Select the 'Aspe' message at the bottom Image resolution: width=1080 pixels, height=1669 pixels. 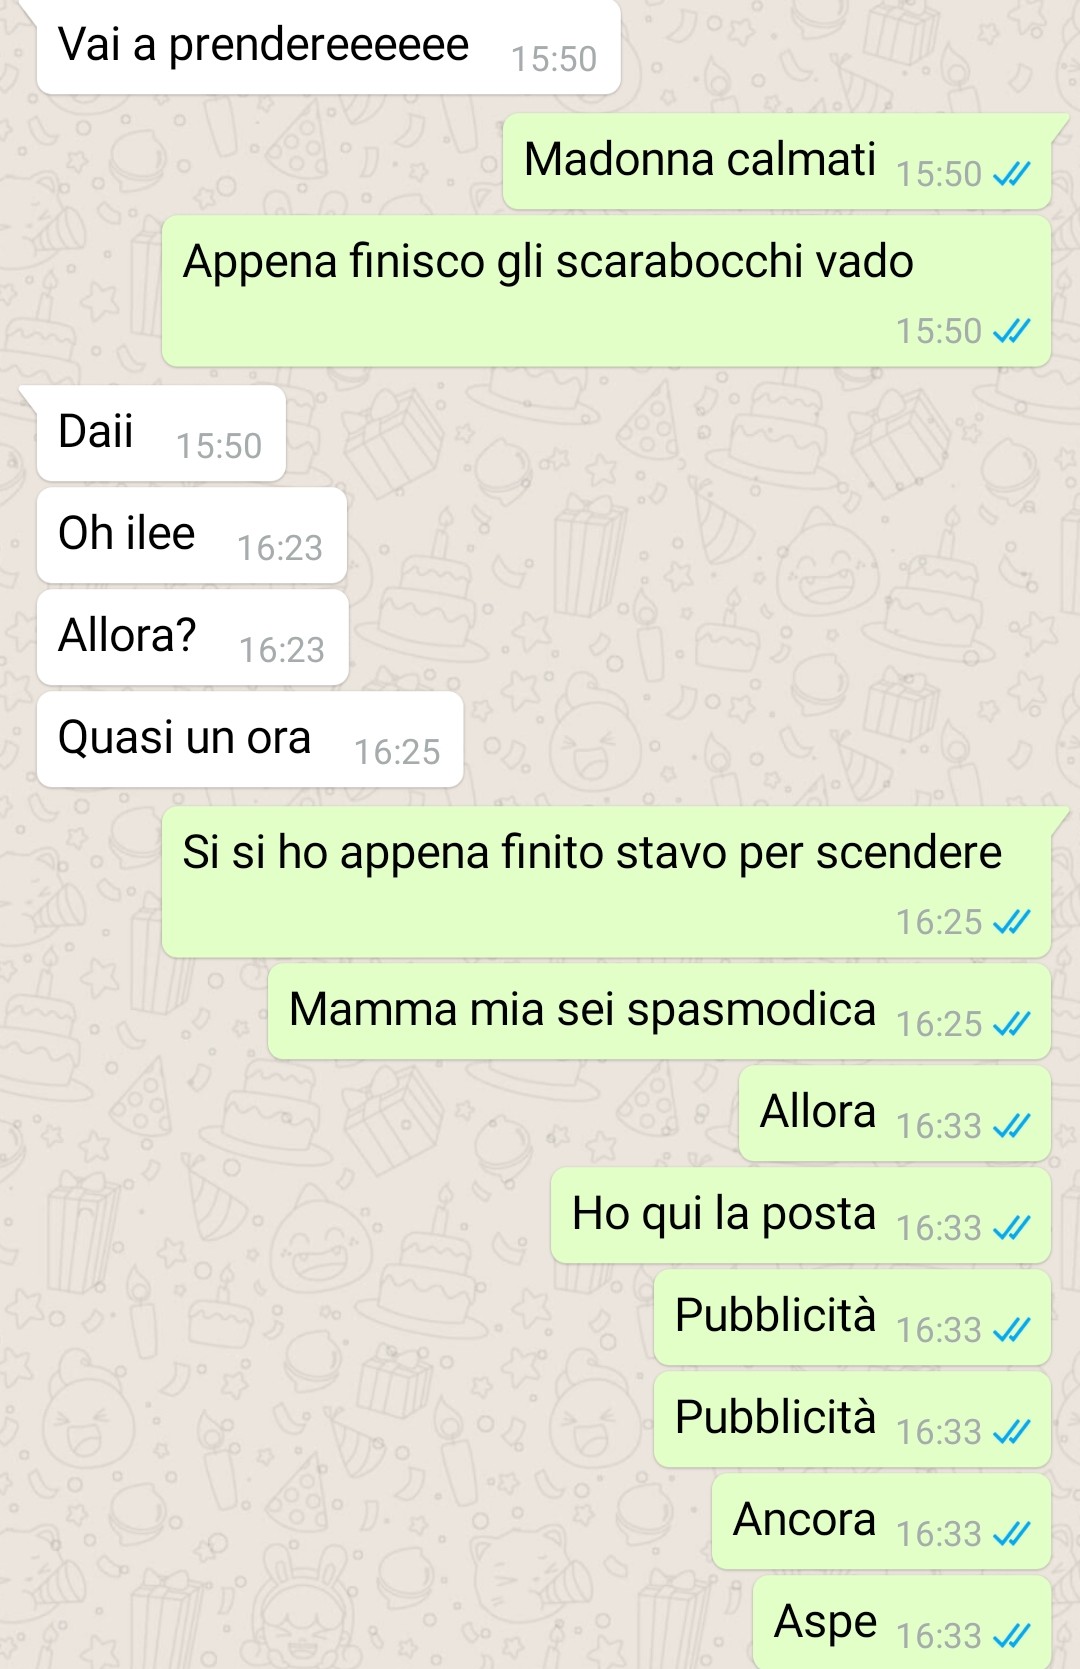(902, 1622)
